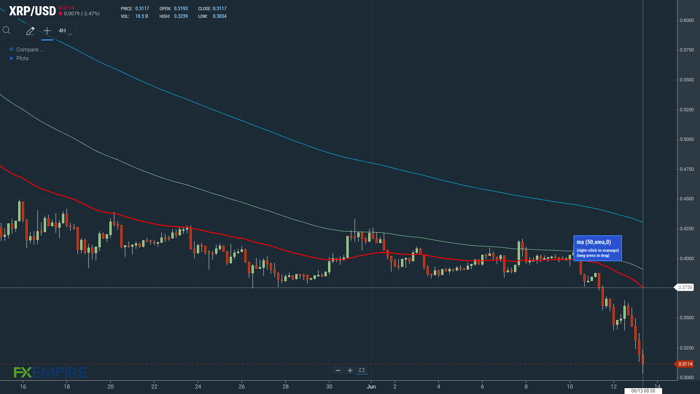Open the 4H timeframe dropdown
The height and width of the screenshot is (394, 700).
point(65,31)
